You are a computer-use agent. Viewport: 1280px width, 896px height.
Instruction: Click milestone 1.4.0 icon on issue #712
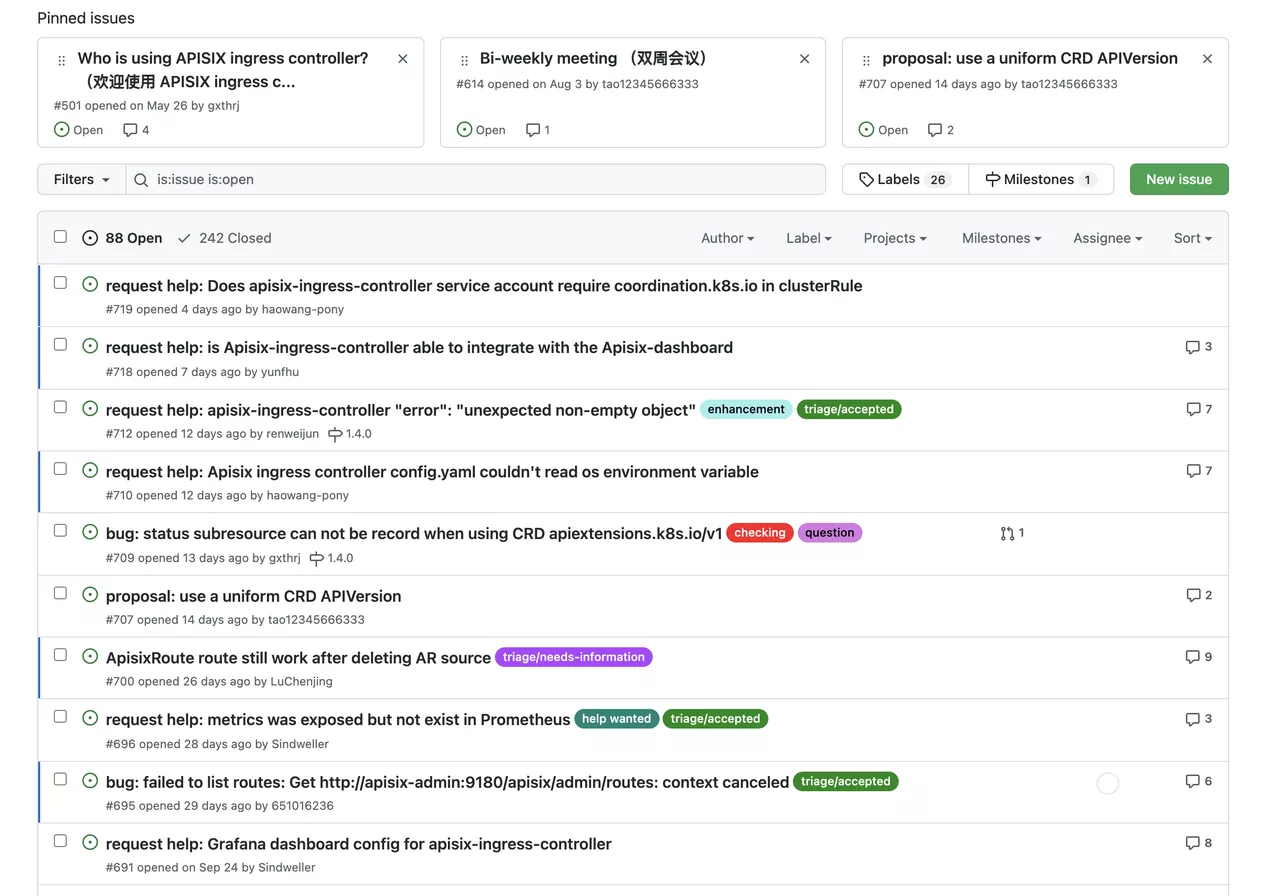click(x=335, y=434)
